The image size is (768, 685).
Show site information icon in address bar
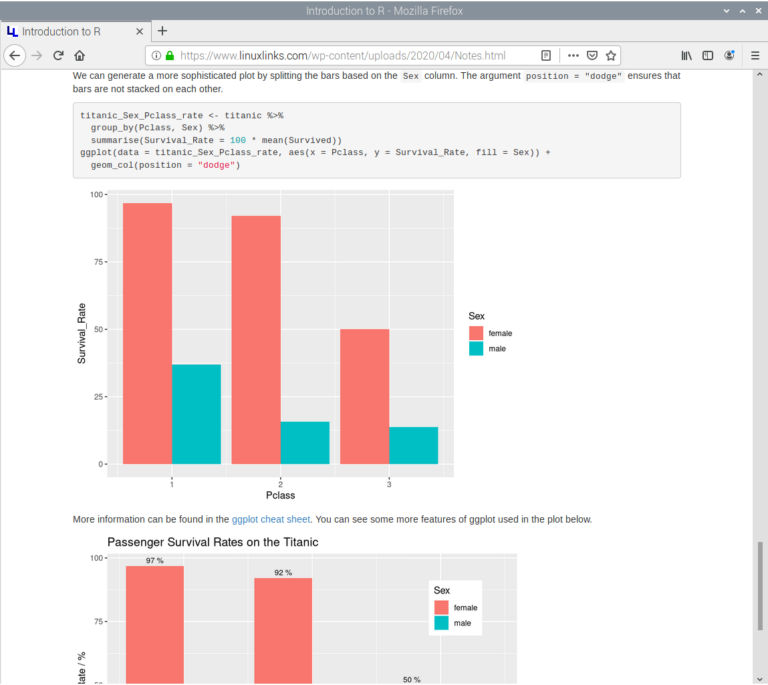tap(155, 55)
